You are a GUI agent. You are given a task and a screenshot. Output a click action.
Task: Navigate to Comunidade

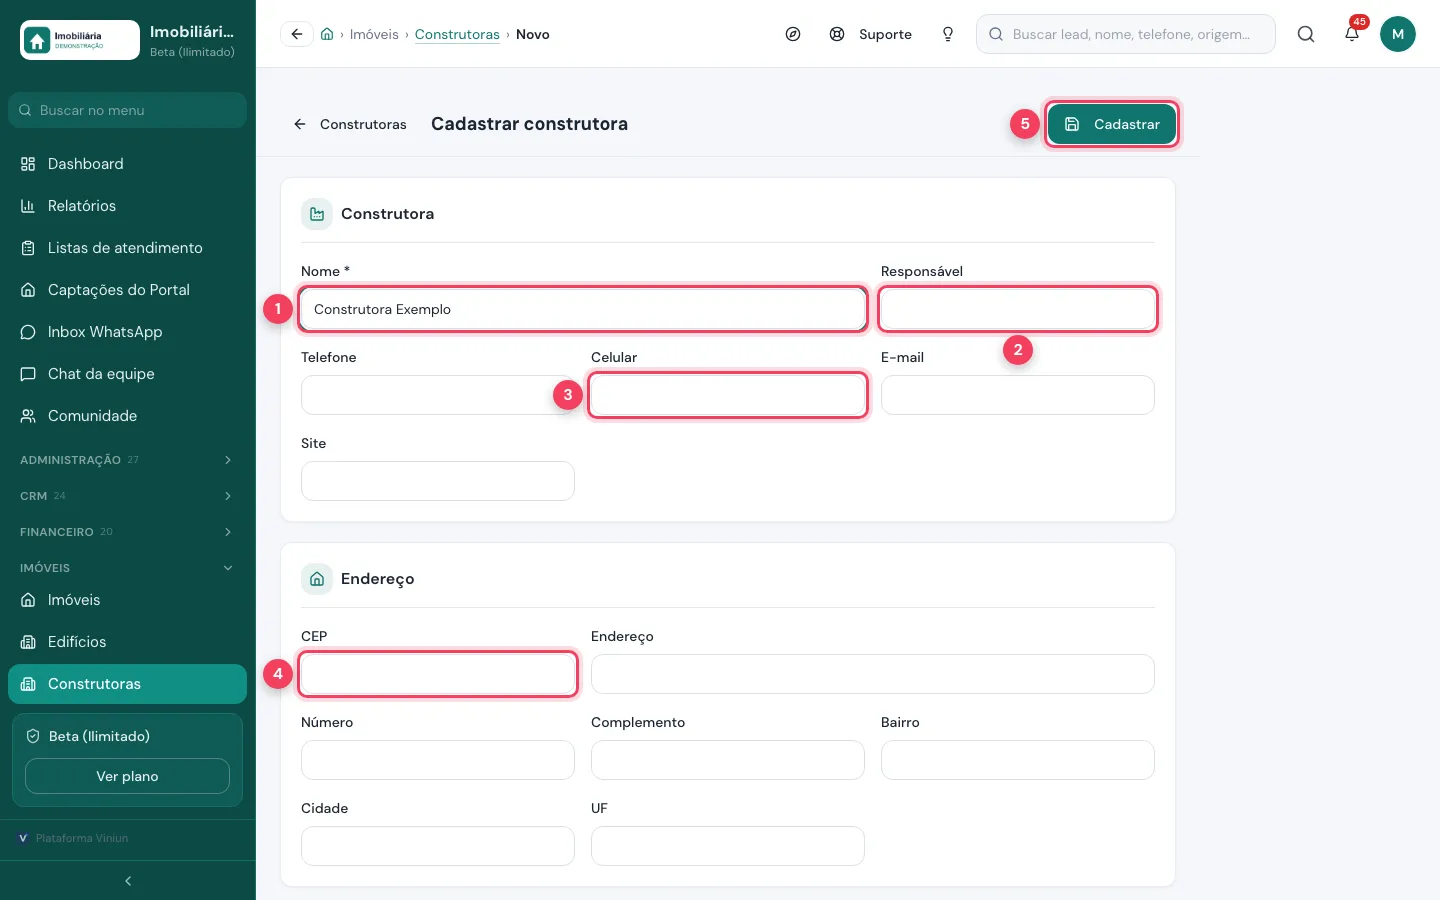127,416
